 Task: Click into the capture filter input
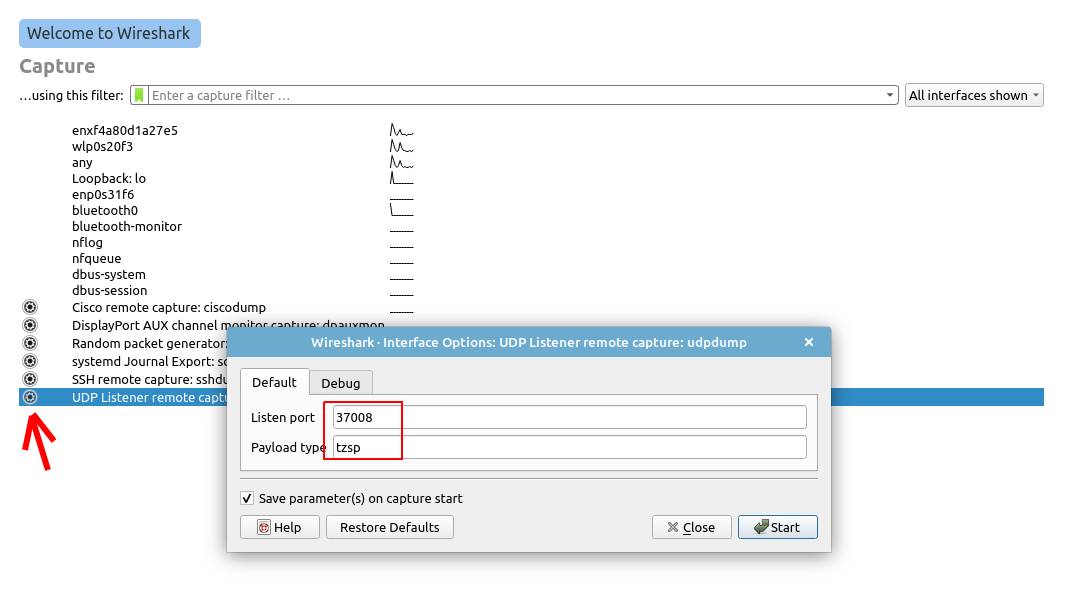(x=515, y=95)
